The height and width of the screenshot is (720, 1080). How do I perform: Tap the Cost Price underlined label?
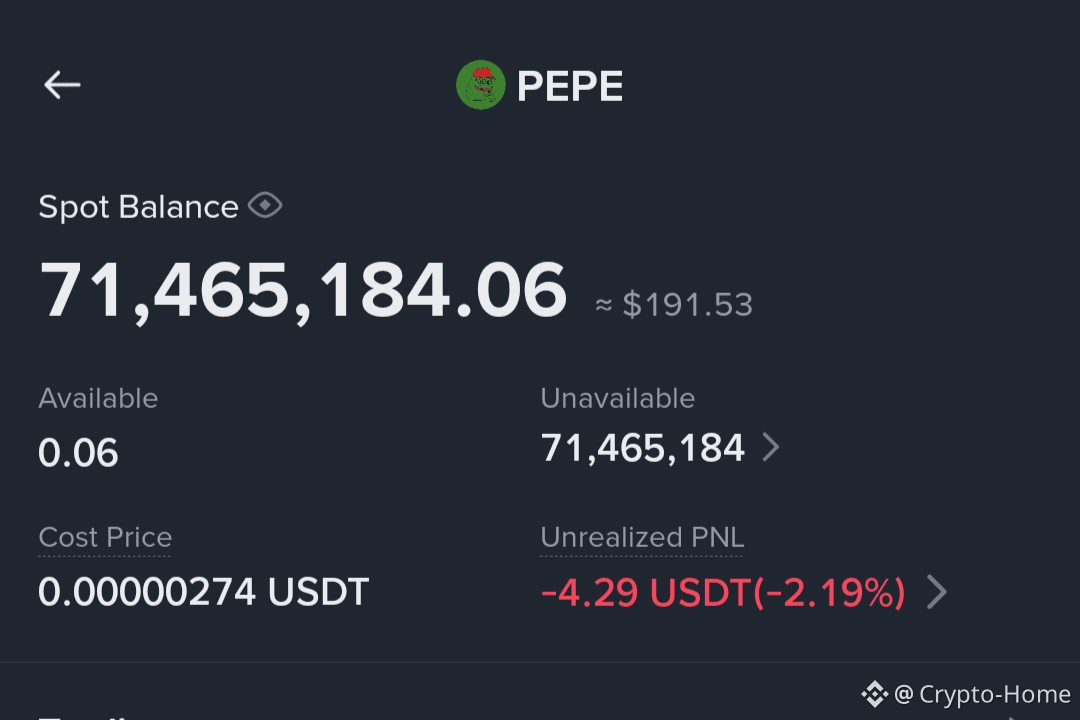click(x=105, y=537)
